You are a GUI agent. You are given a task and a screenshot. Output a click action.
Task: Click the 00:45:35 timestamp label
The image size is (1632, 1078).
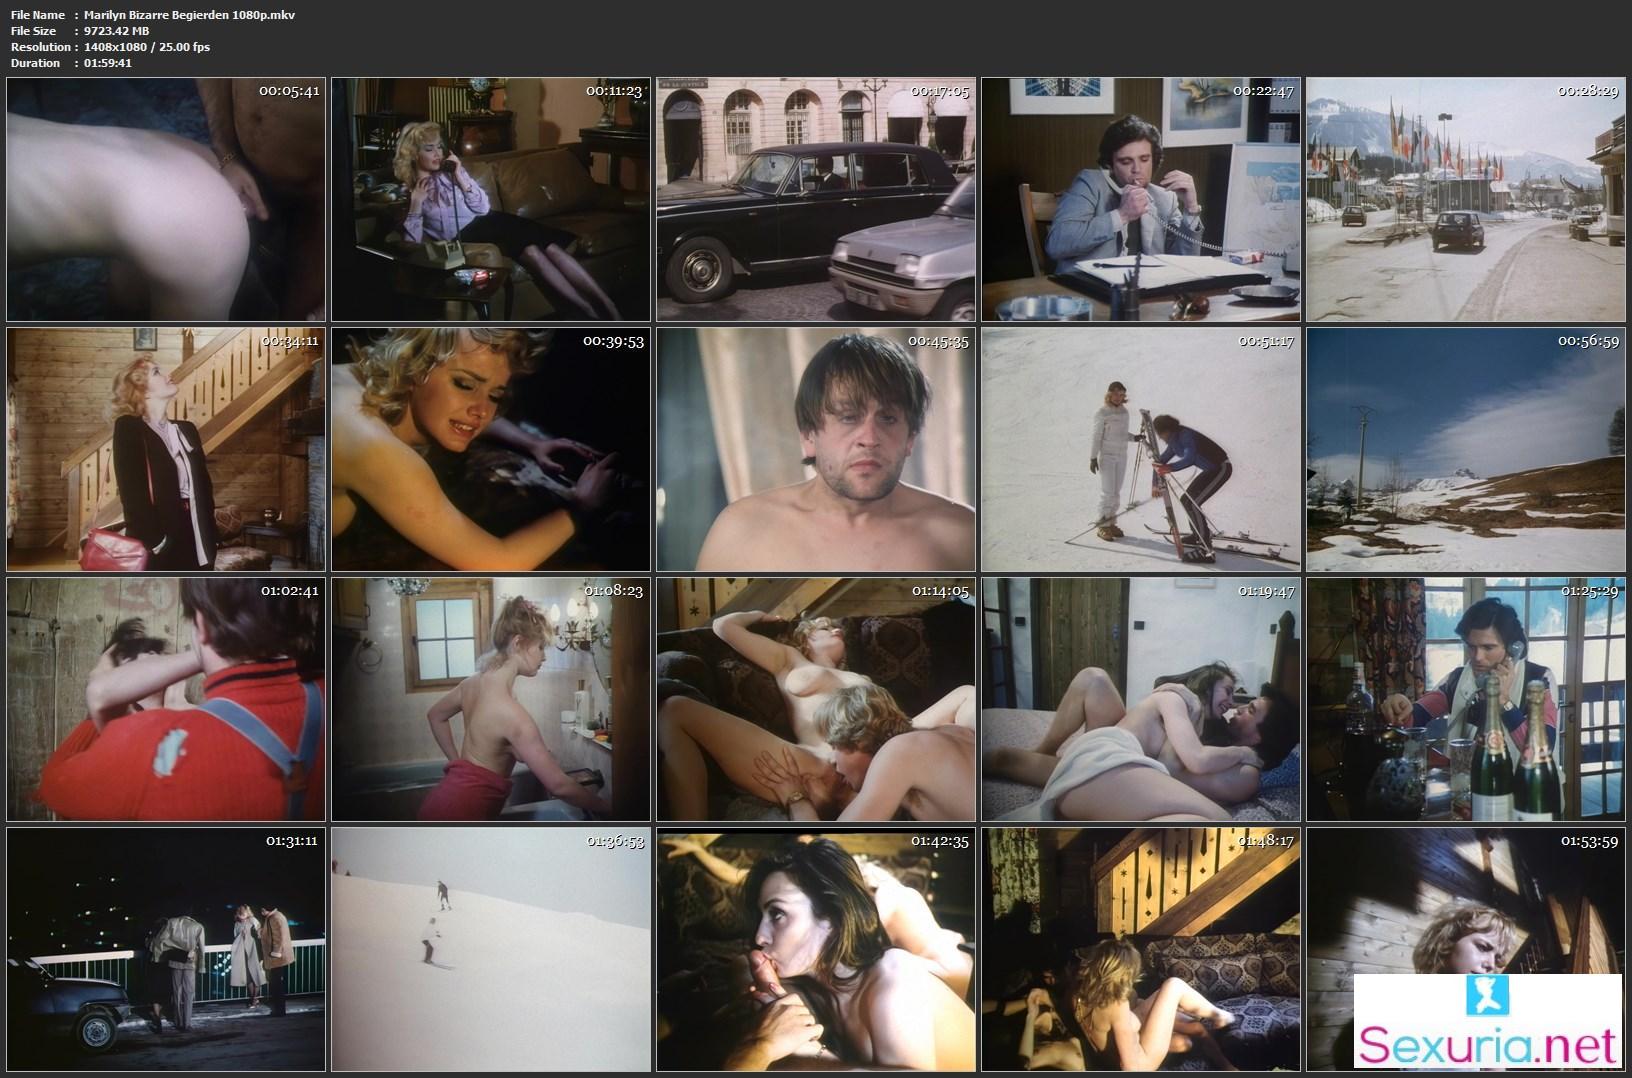pyautogui.click(x=939, y=341)
